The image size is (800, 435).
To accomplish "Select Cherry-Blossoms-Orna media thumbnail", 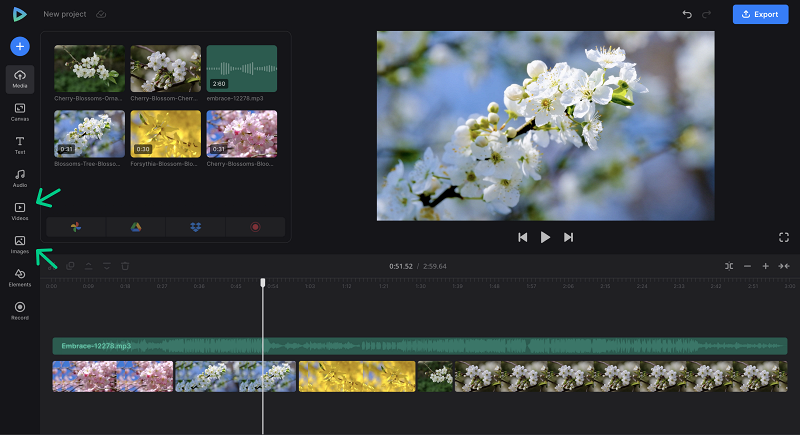I will tap(89, 68).
